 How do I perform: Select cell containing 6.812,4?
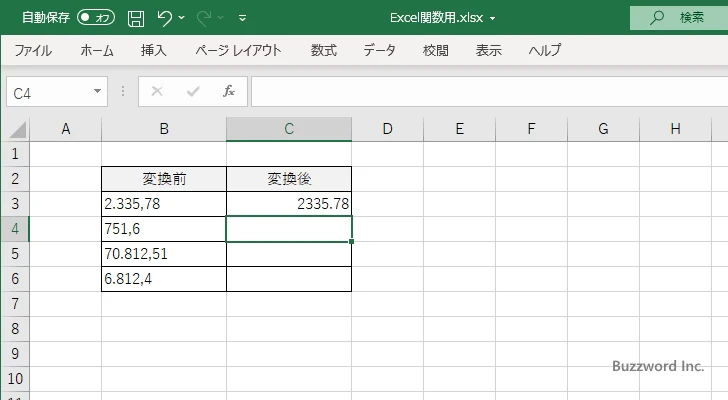(164, 279)
